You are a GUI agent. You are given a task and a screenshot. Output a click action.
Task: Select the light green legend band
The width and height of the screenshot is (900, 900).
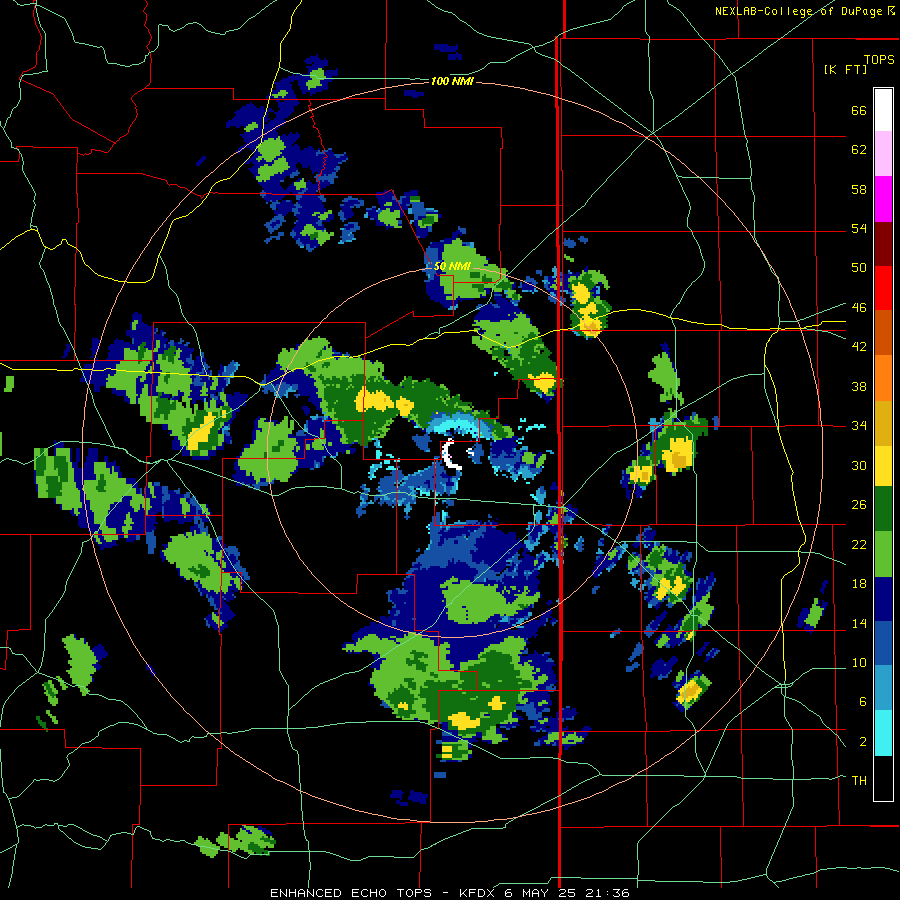click(x=883, y=554)
